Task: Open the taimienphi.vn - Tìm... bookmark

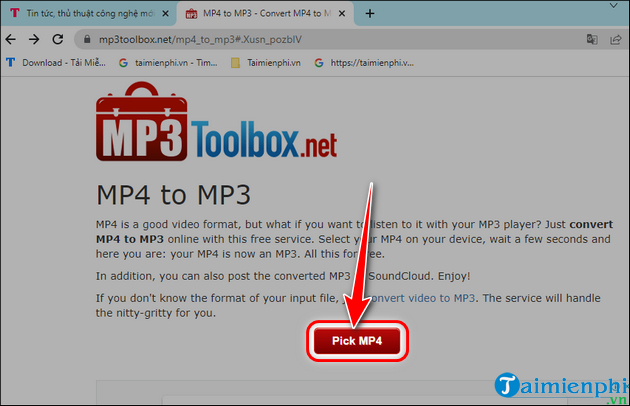Action: [168, 63]
